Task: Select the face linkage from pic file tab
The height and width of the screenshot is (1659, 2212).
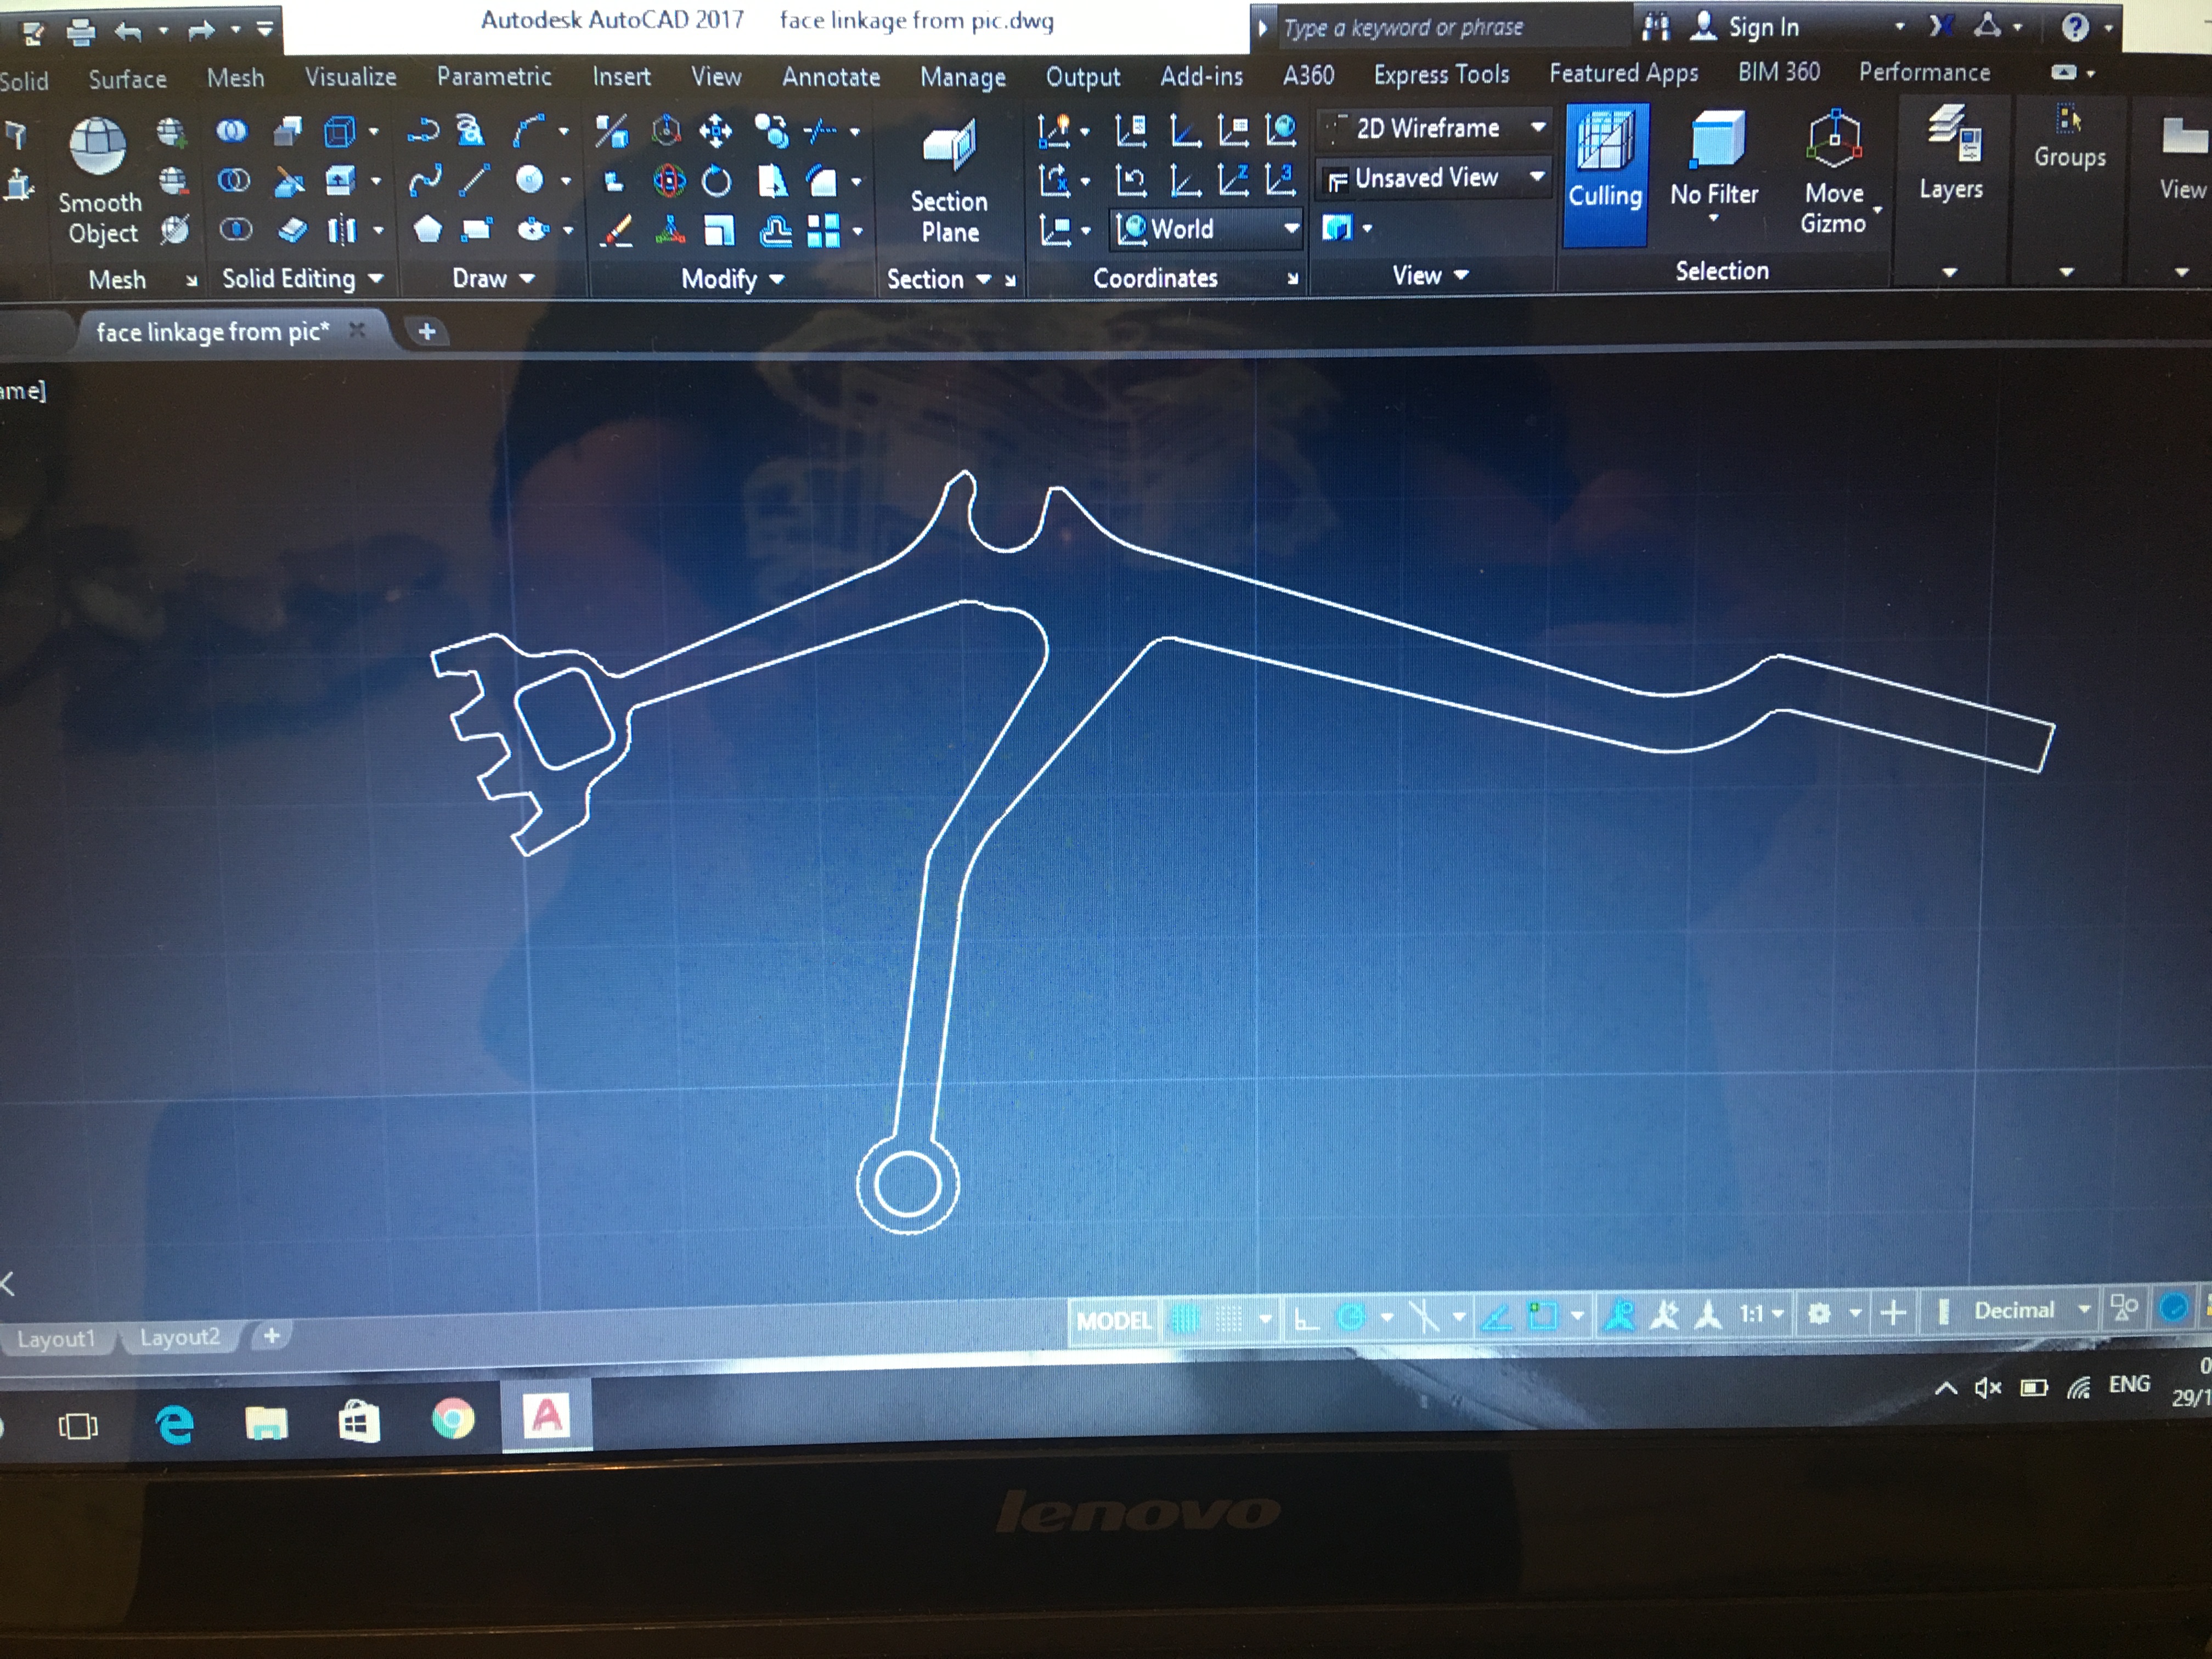Action: coord(213,332)
